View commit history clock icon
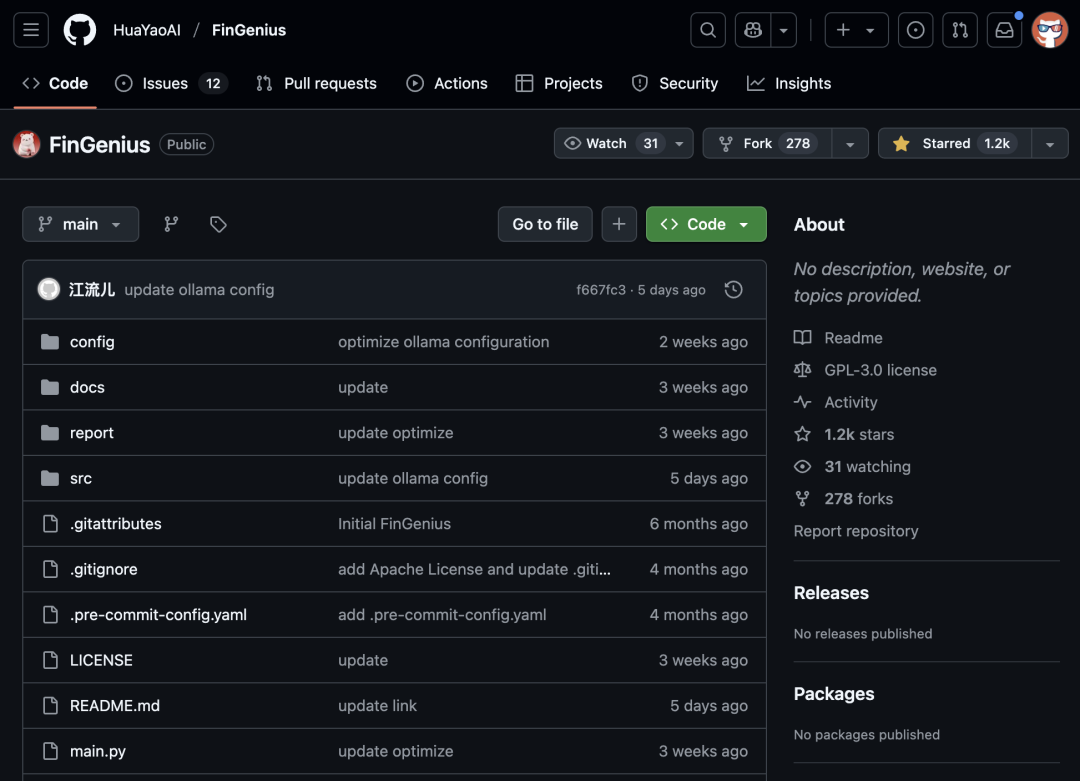The height and width of the screenshot is (781, 1080). [733, 290]
